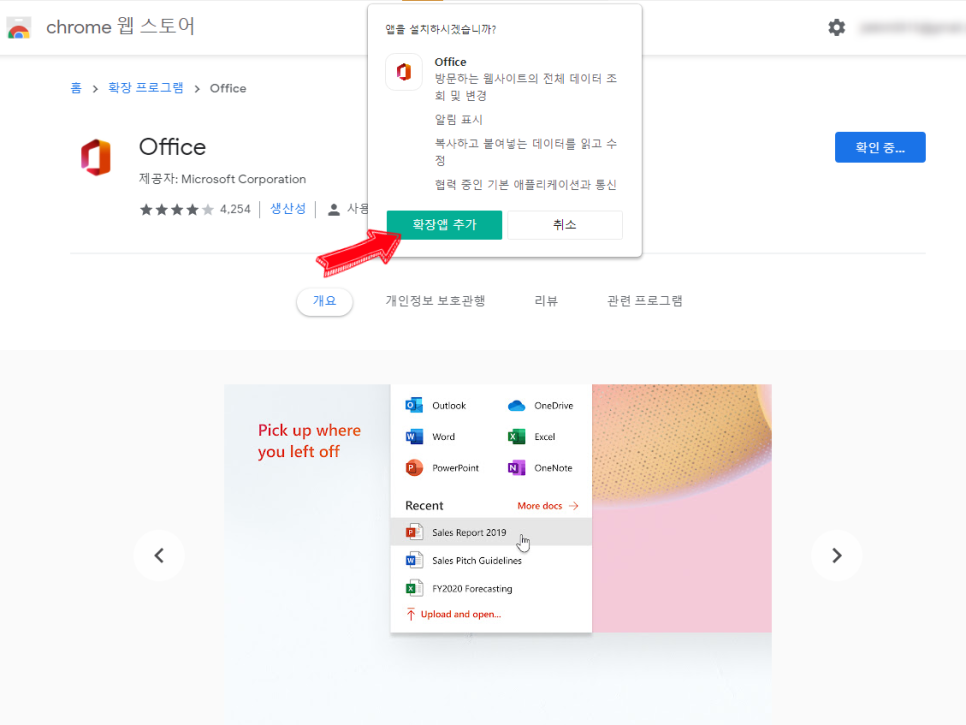Switch to the 리뷰 tab
The height and width of the screenshot is (725, 966).
(546, 302)
